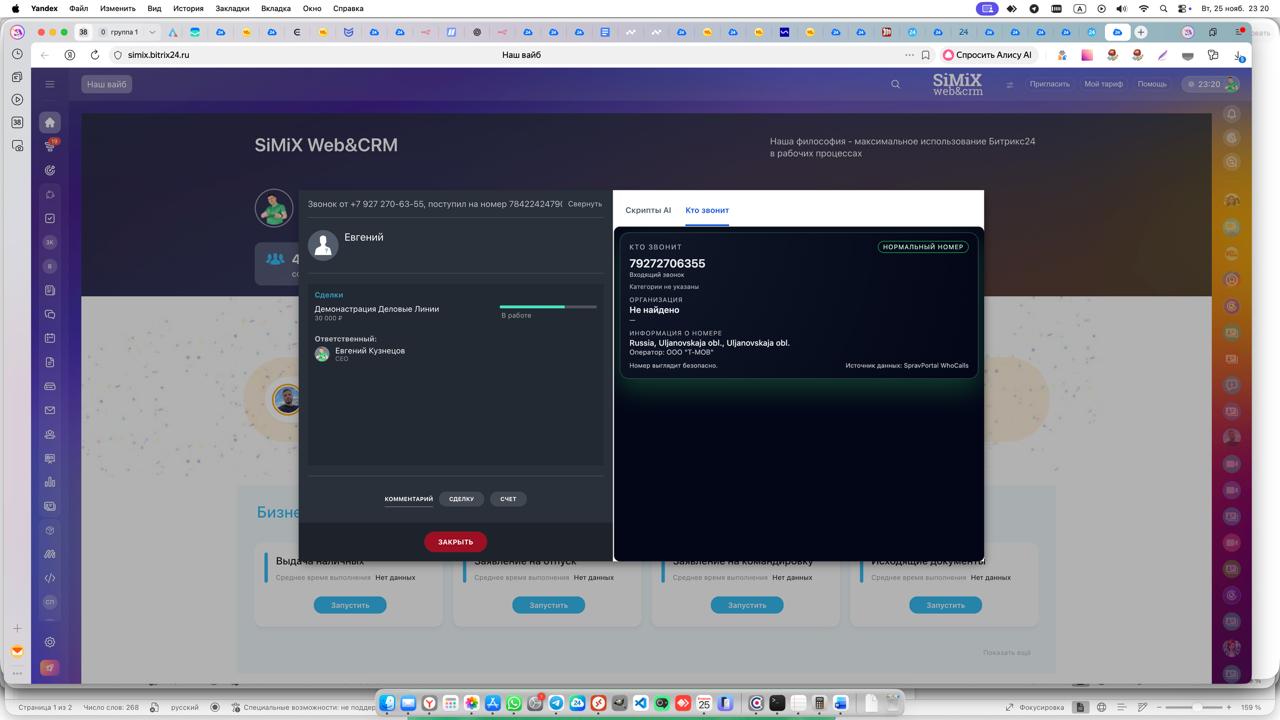Open the mail envelope icon in left sidebar
The image size is (1280, 720).
[49, 410]
